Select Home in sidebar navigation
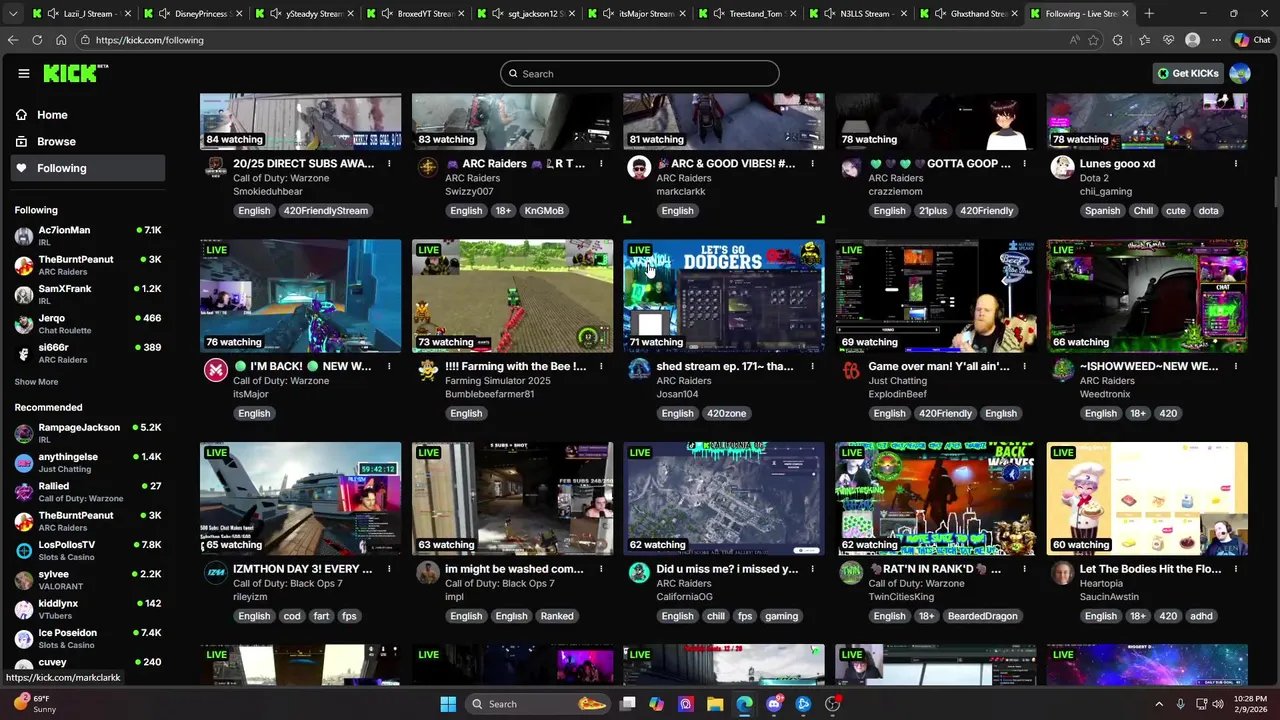Screen dimensions: 1280x720 87,115
